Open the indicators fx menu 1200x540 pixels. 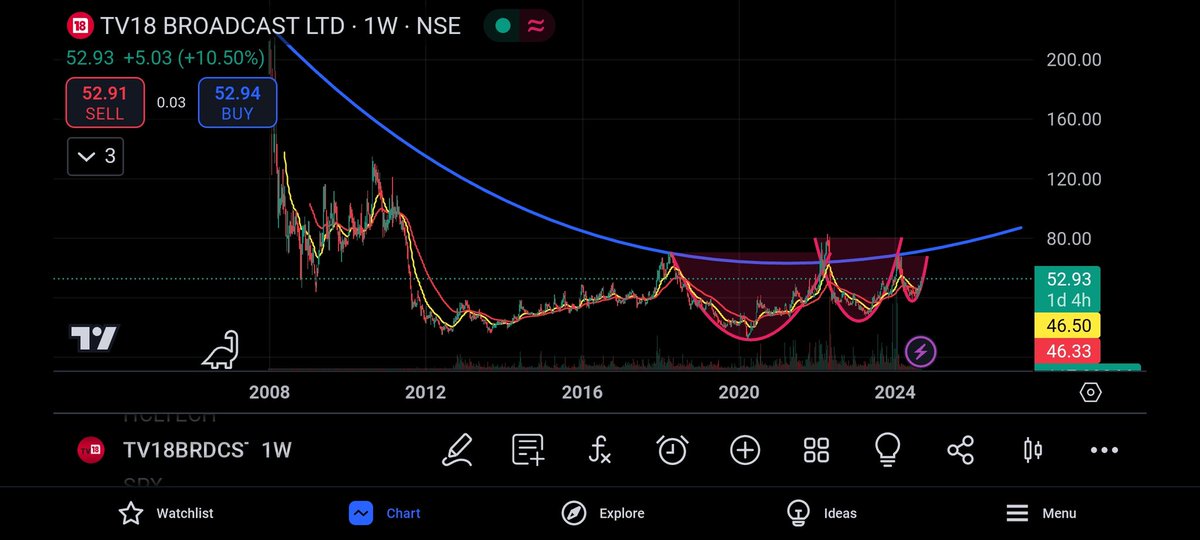(599, 450)
